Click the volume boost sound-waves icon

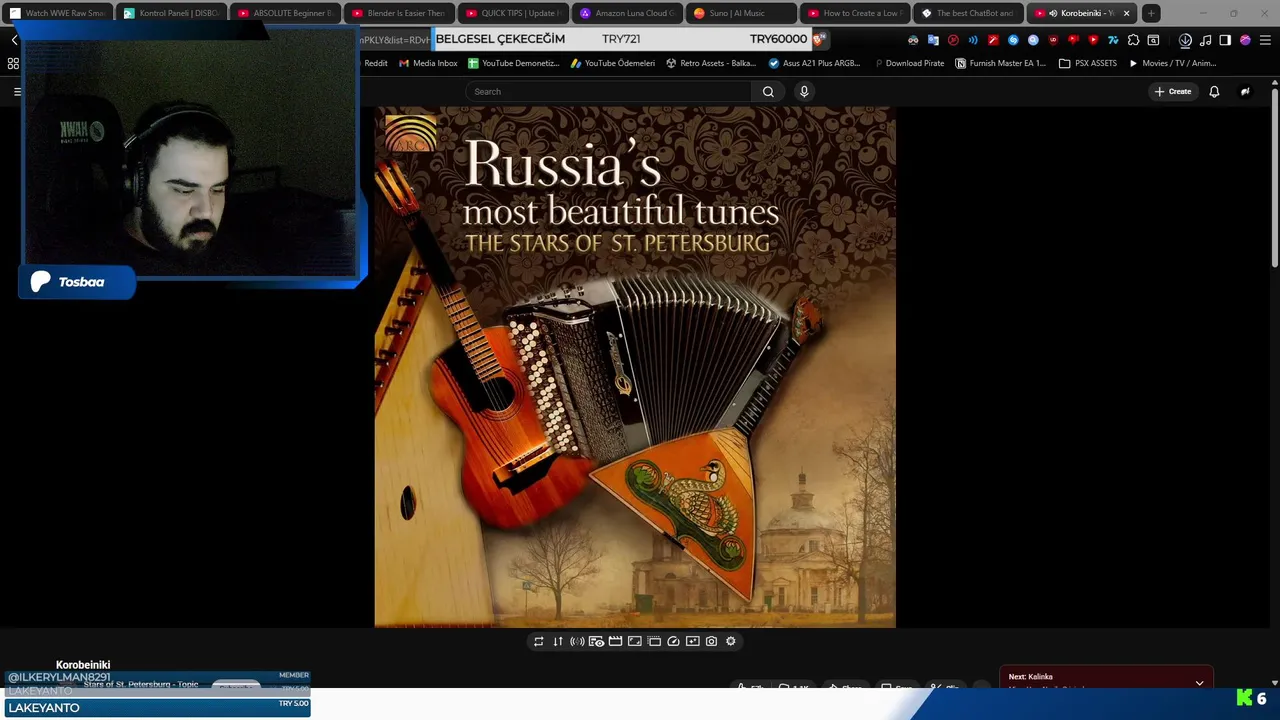[x=577, y=641]
